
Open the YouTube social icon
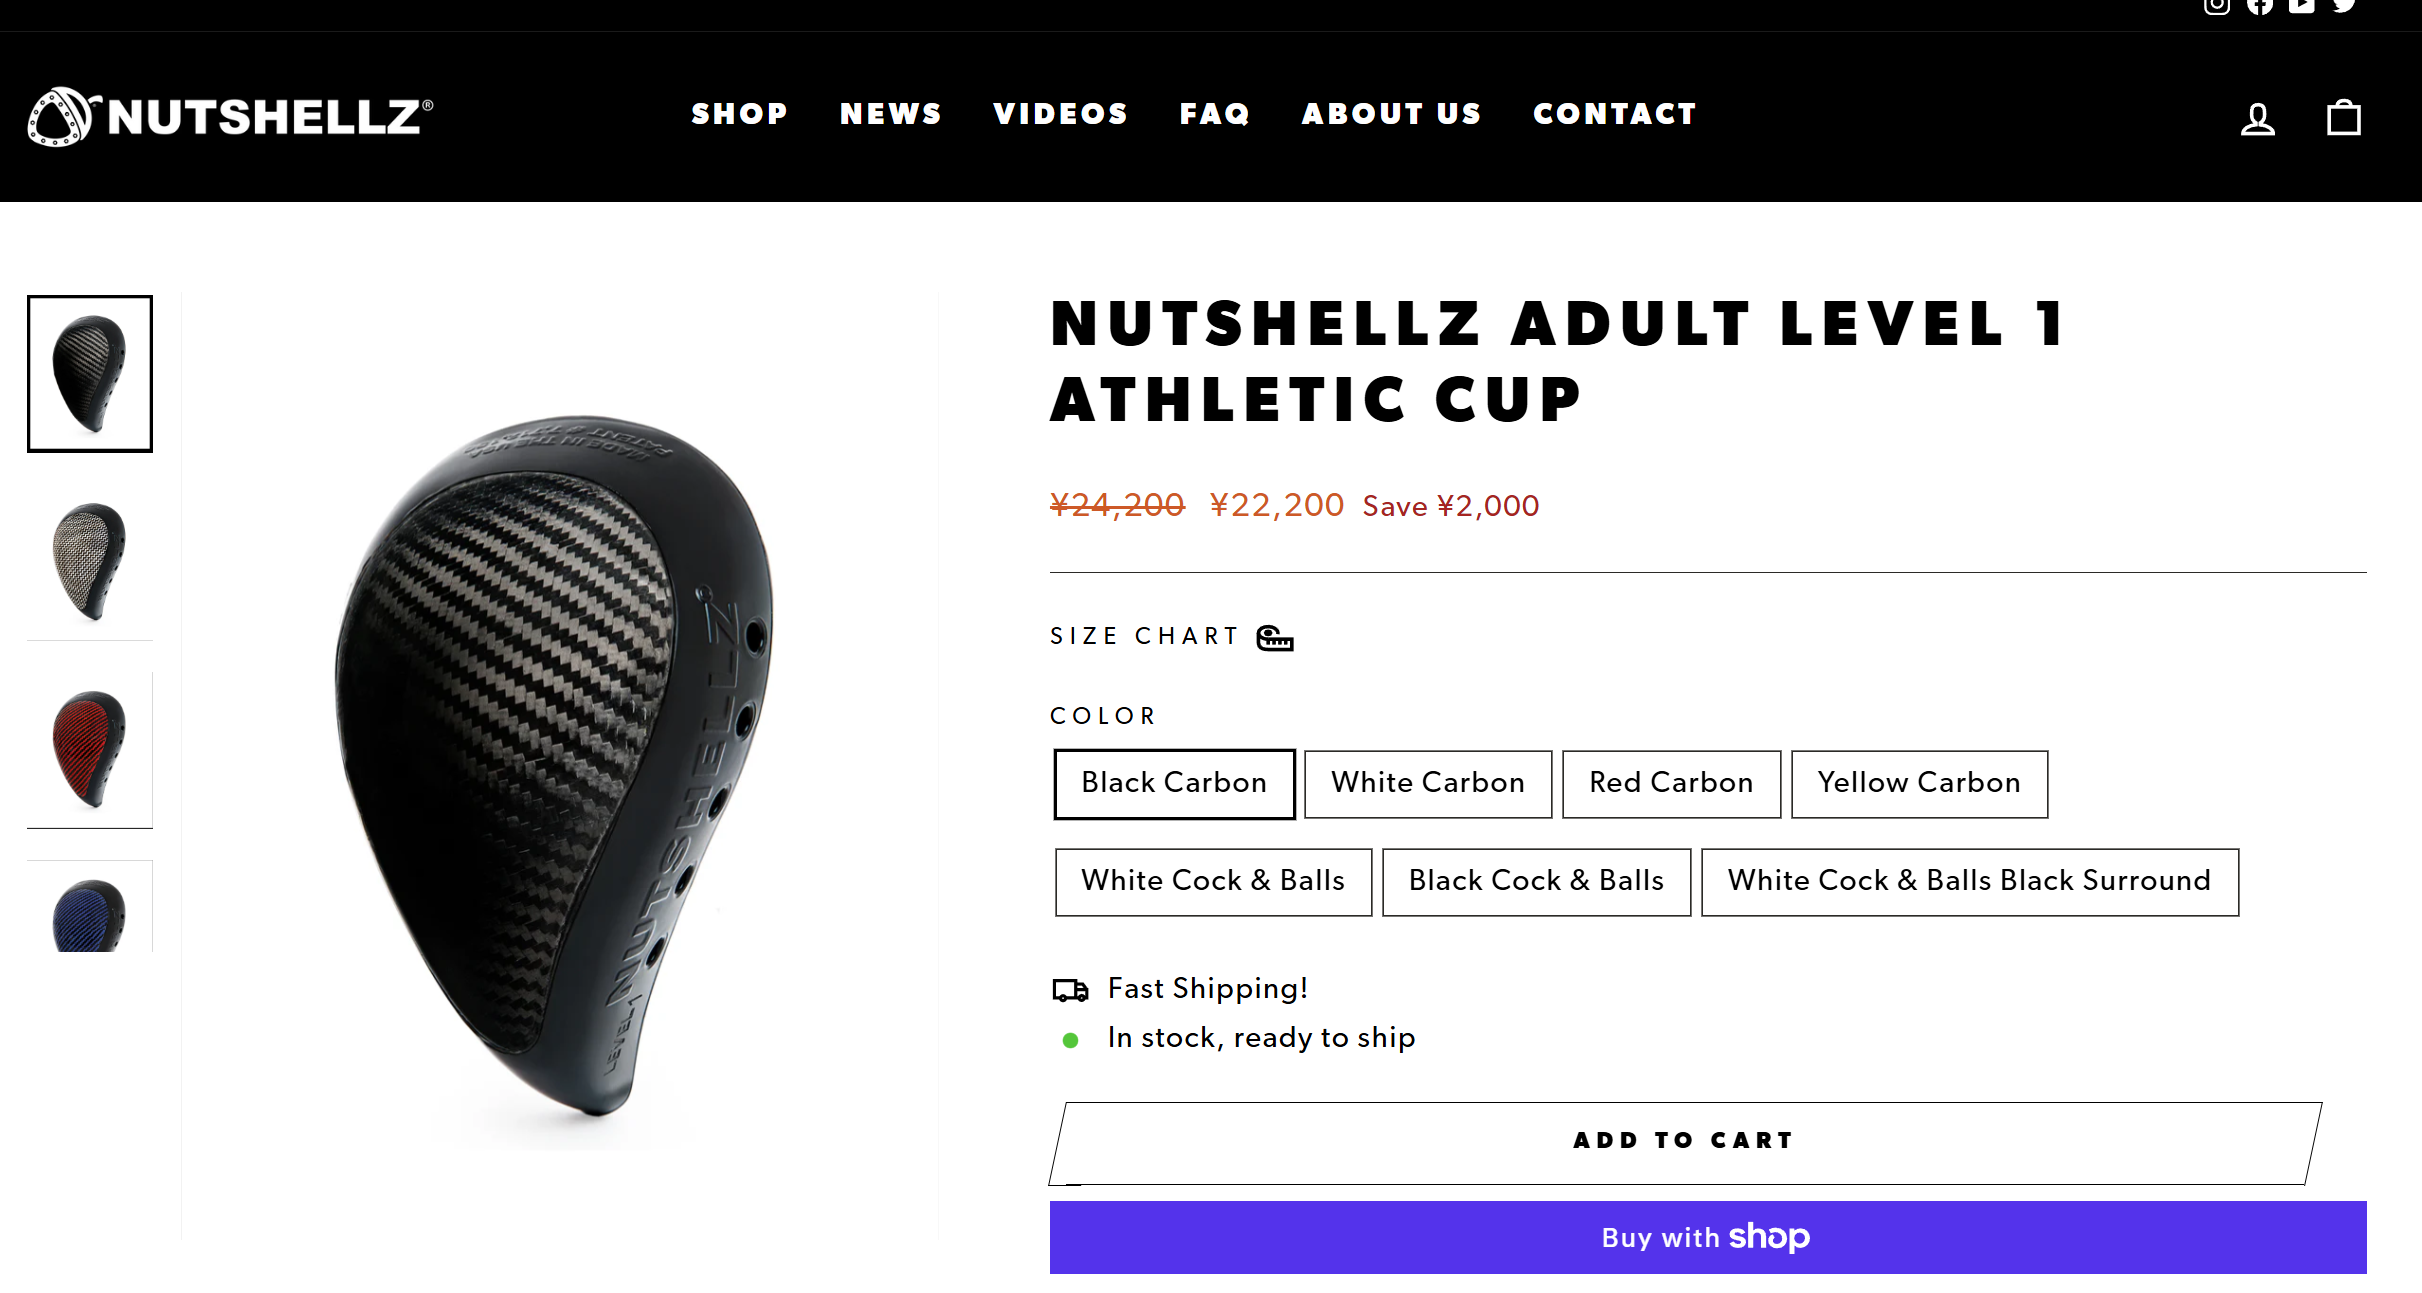pyautogui.click(x=2302, y=6)
